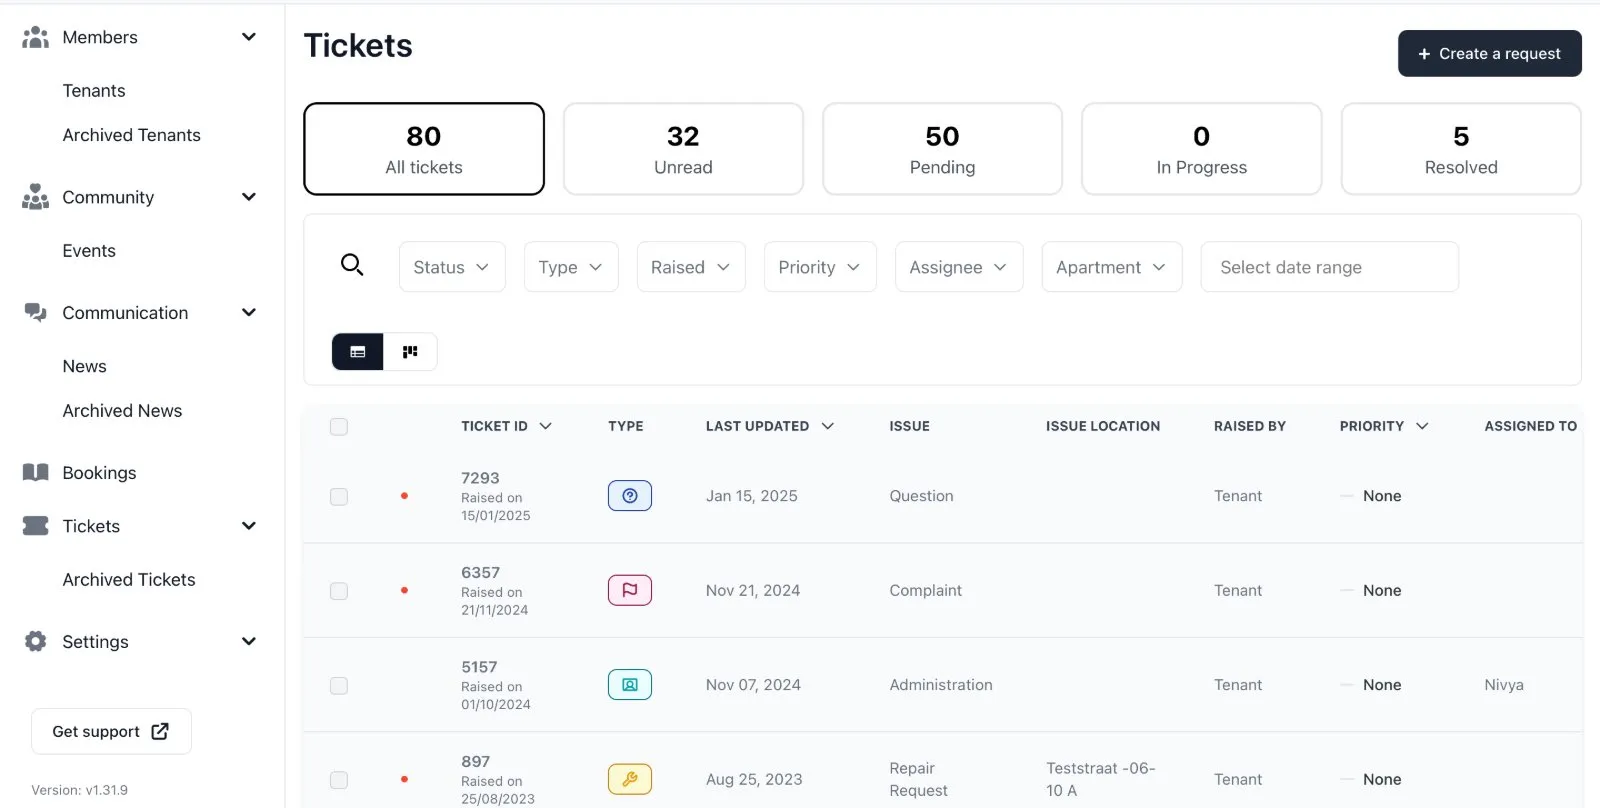Open Archived Tenants in the sidebar

coord(132,135)
